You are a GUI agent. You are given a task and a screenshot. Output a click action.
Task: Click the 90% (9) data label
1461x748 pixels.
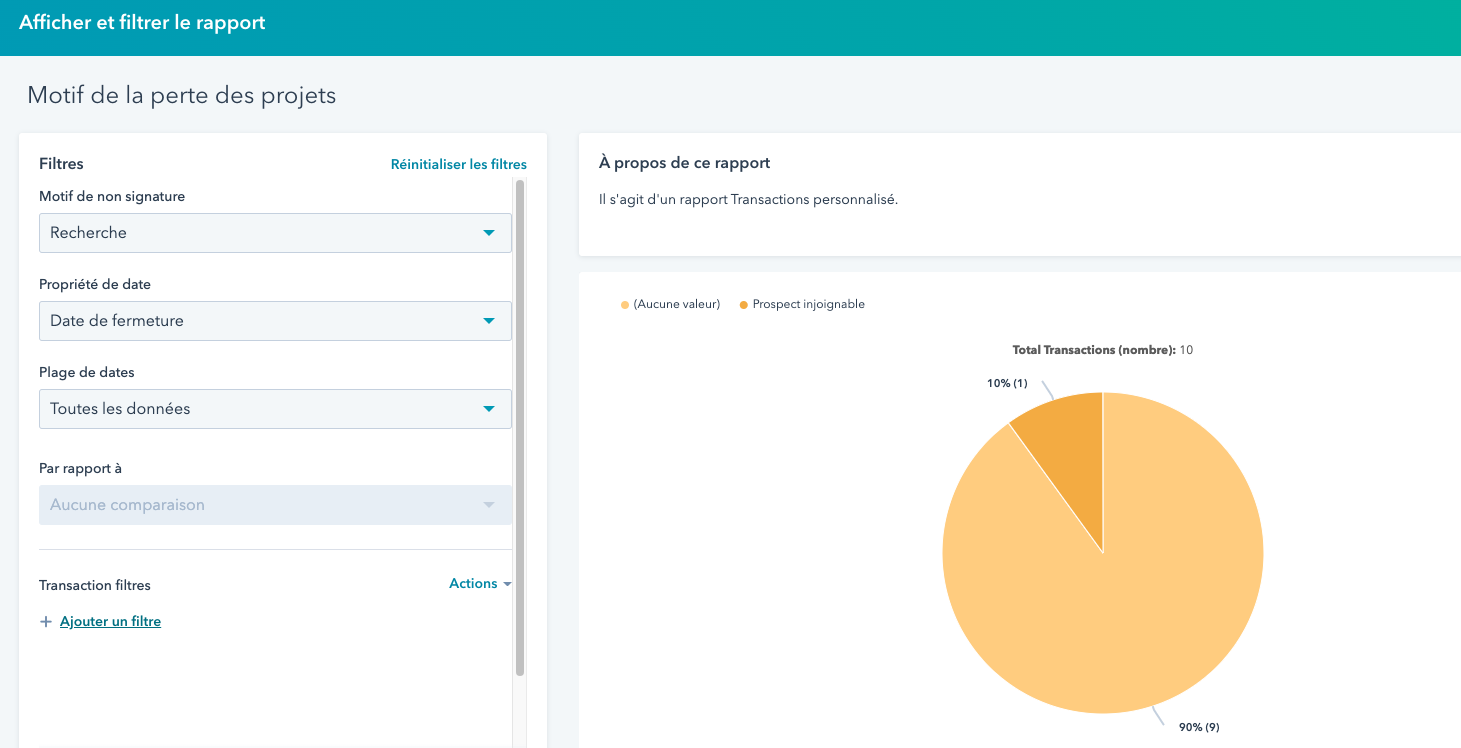[x=1199, y=727]
